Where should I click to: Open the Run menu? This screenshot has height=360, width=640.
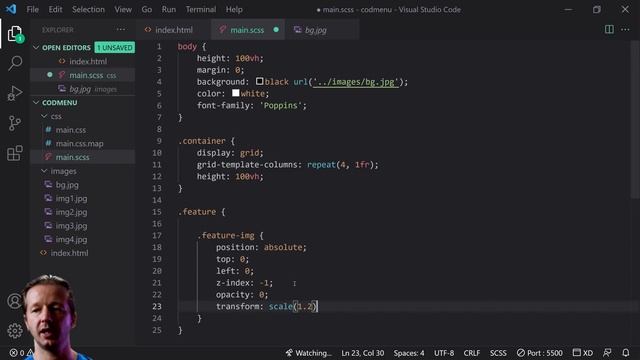(x=169, y=9)
